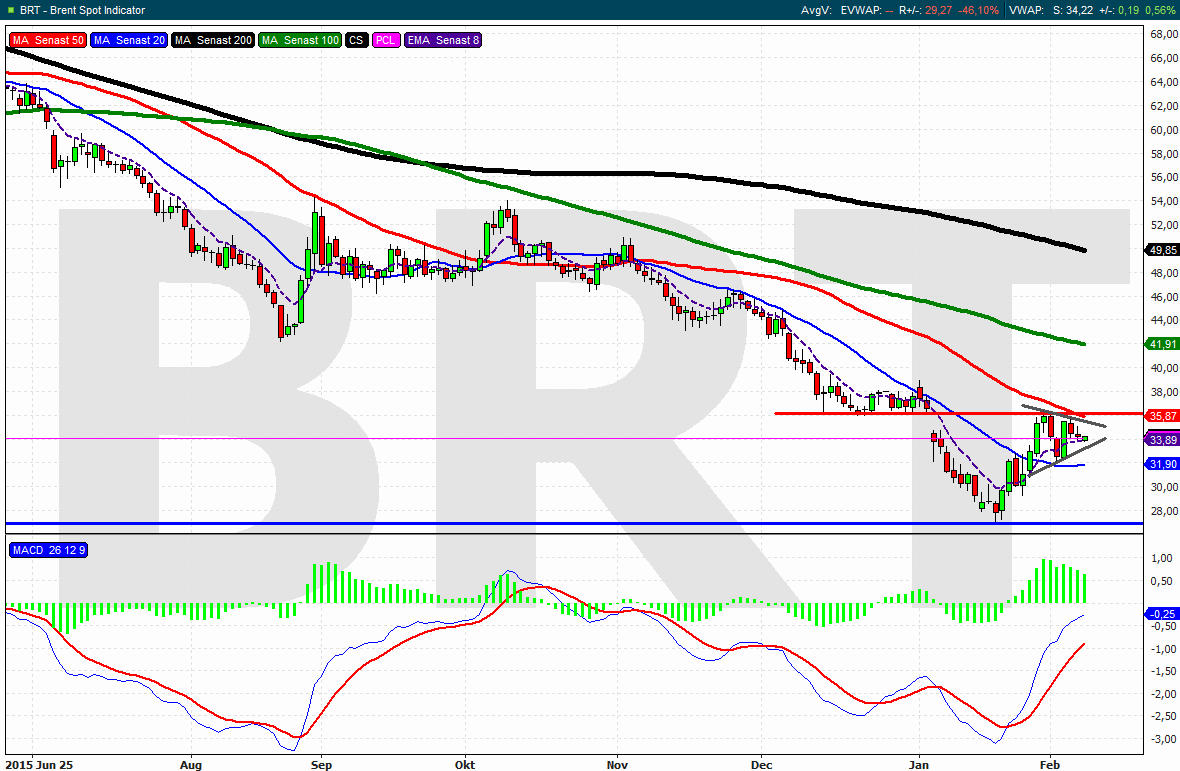Click the 41,91 green price tag
The height and width of the screenshot is (771, 1180).
pos(1163,344)
